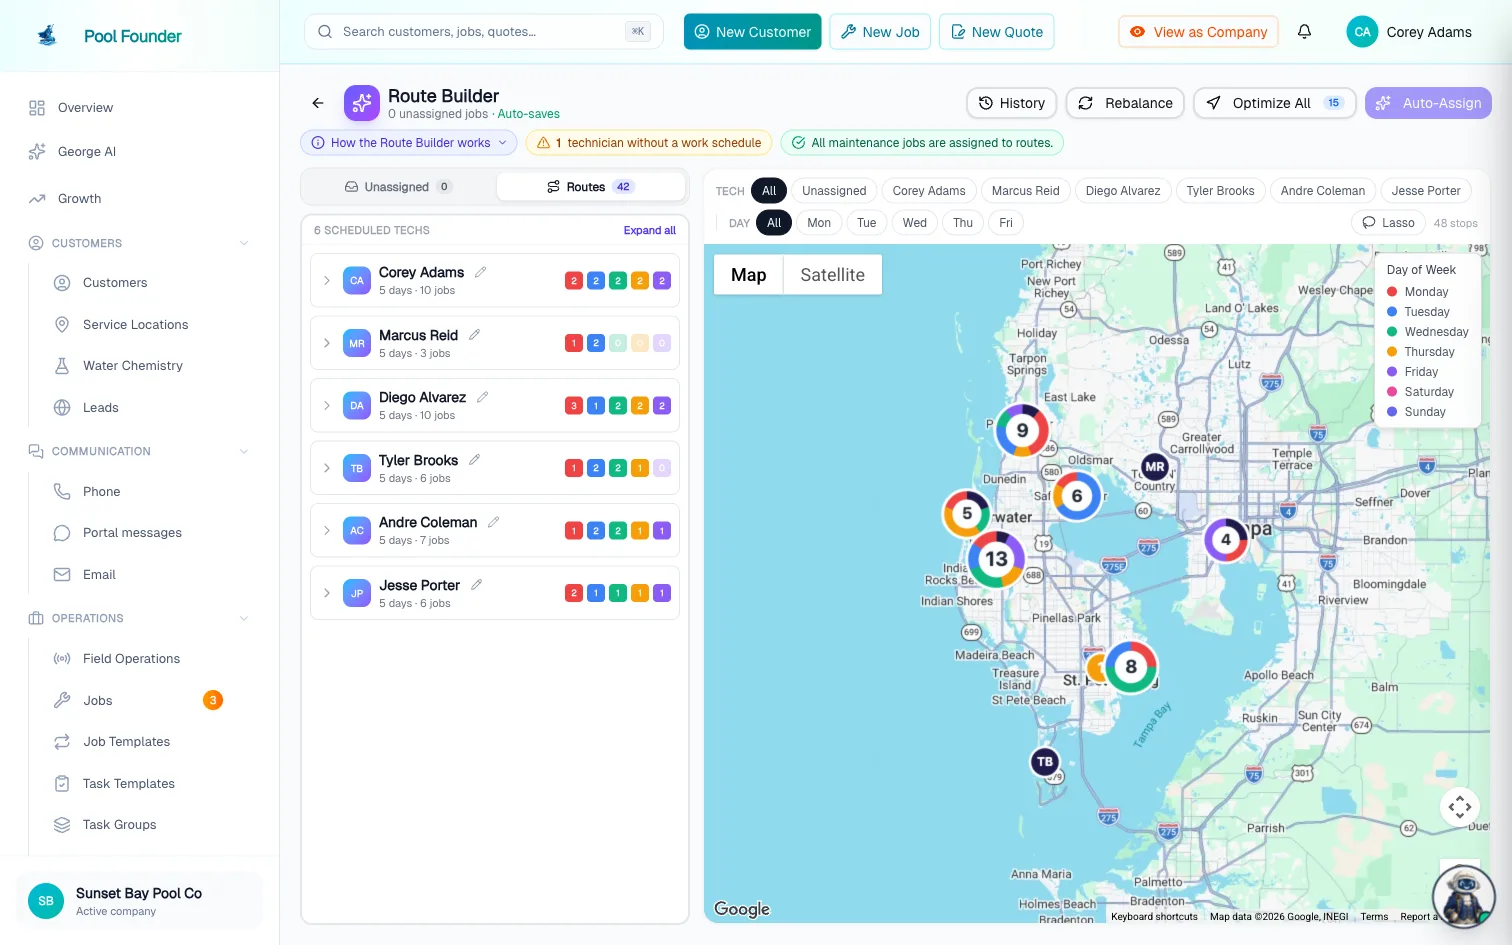
Task: Filter techs to Unassigned chip
Action: 834,191
